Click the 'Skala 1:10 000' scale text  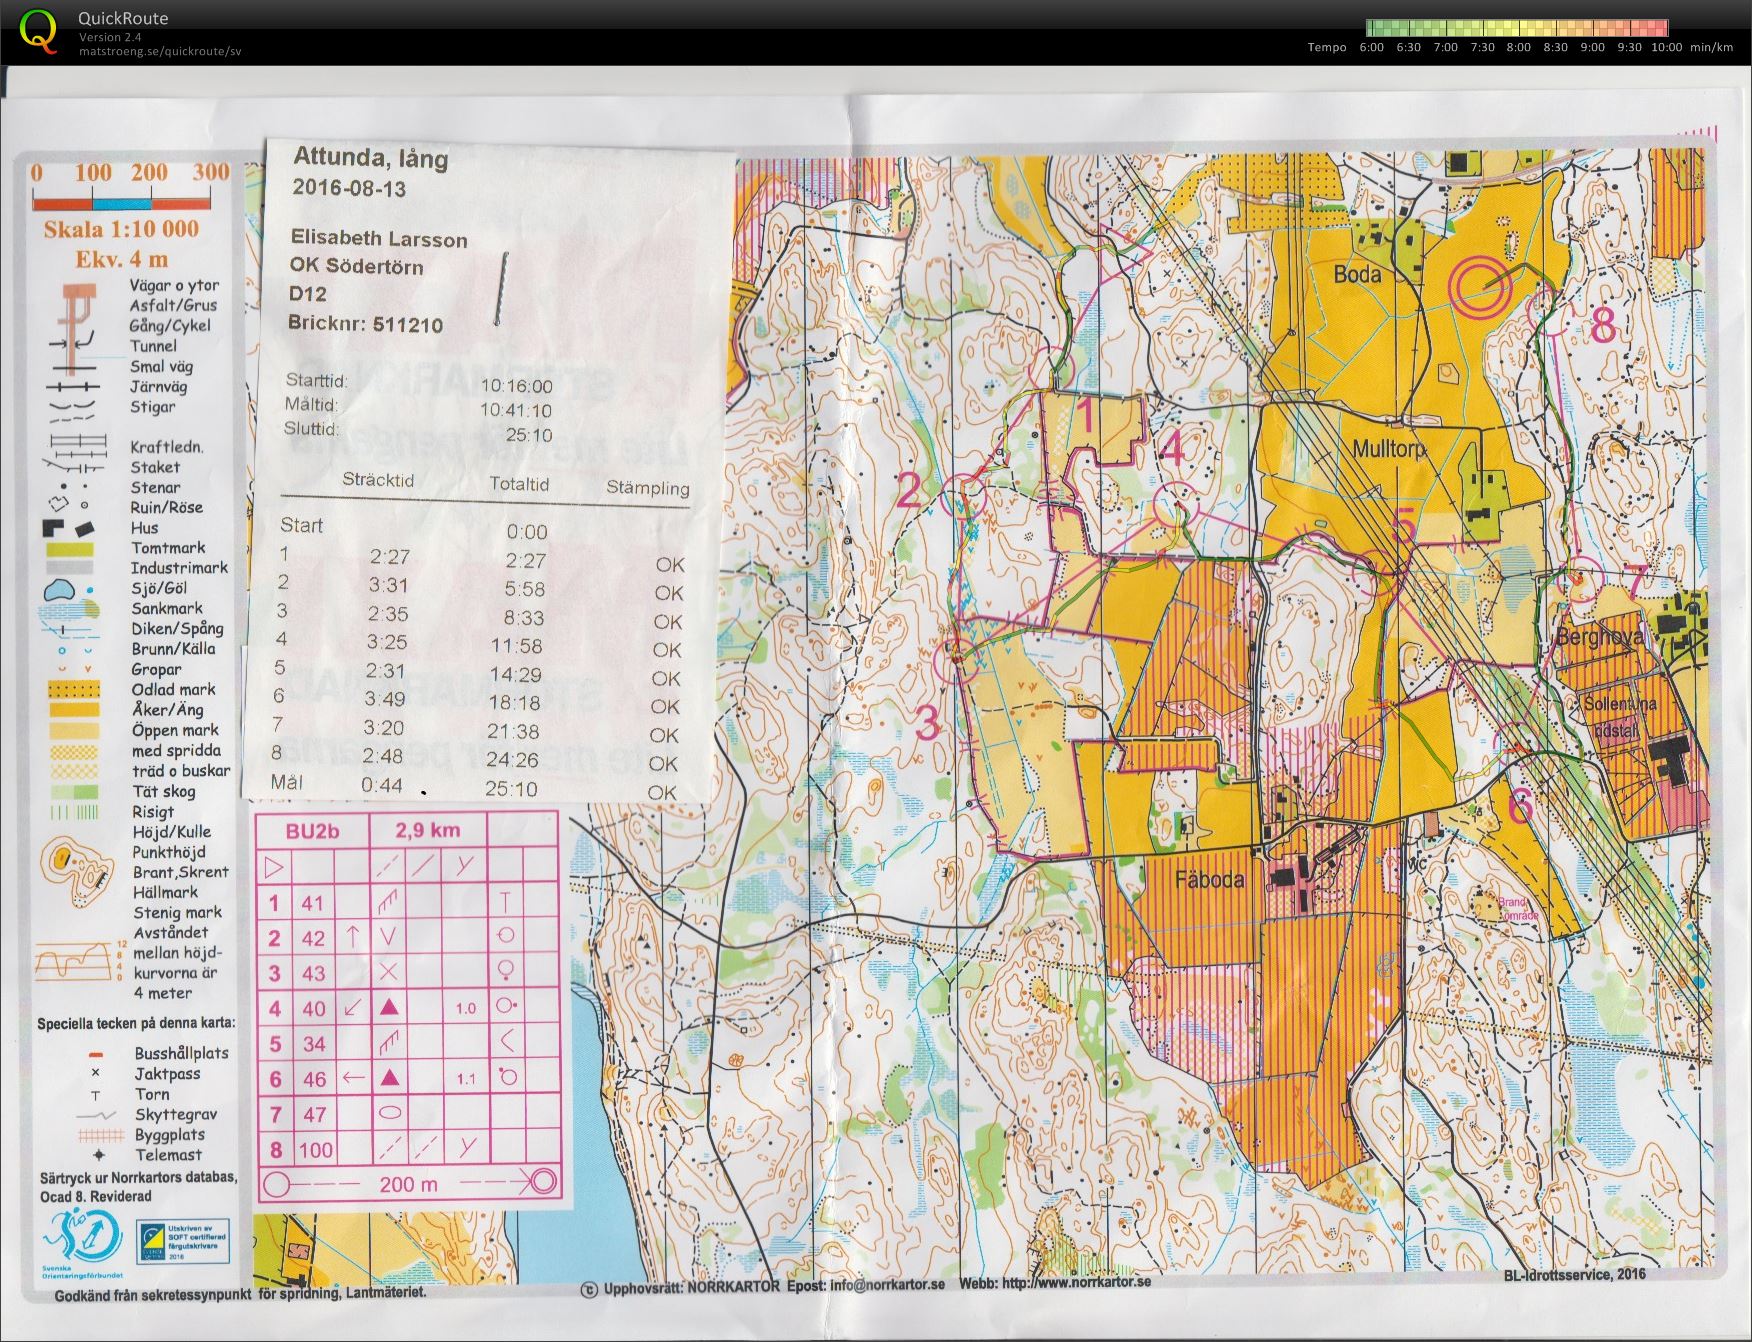click(121, 228)
